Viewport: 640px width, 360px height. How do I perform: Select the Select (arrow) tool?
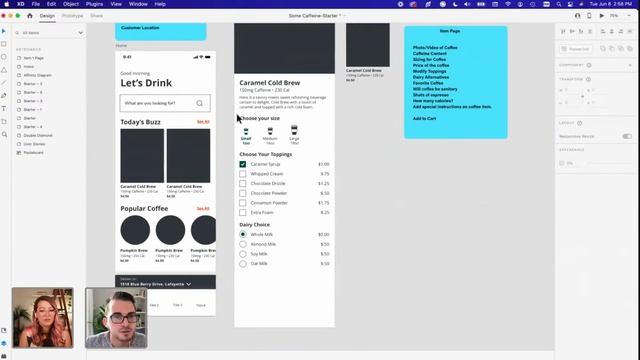click(x=4, y=31)
